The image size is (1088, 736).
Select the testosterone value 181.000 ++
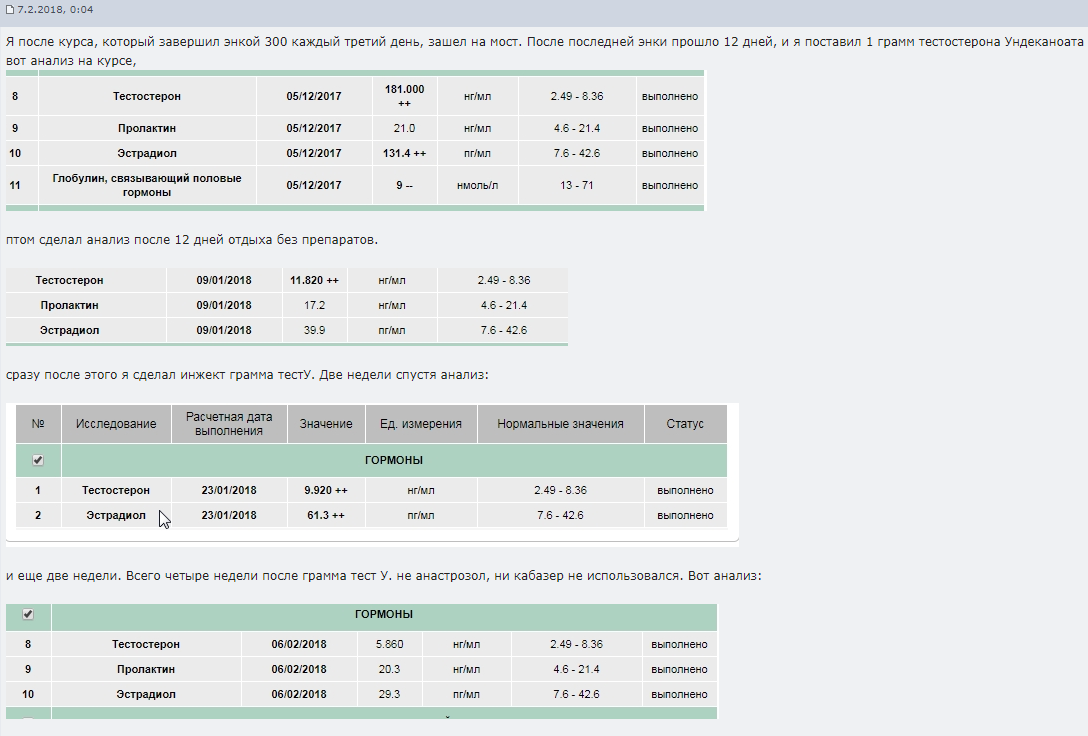tap(404, 96)
